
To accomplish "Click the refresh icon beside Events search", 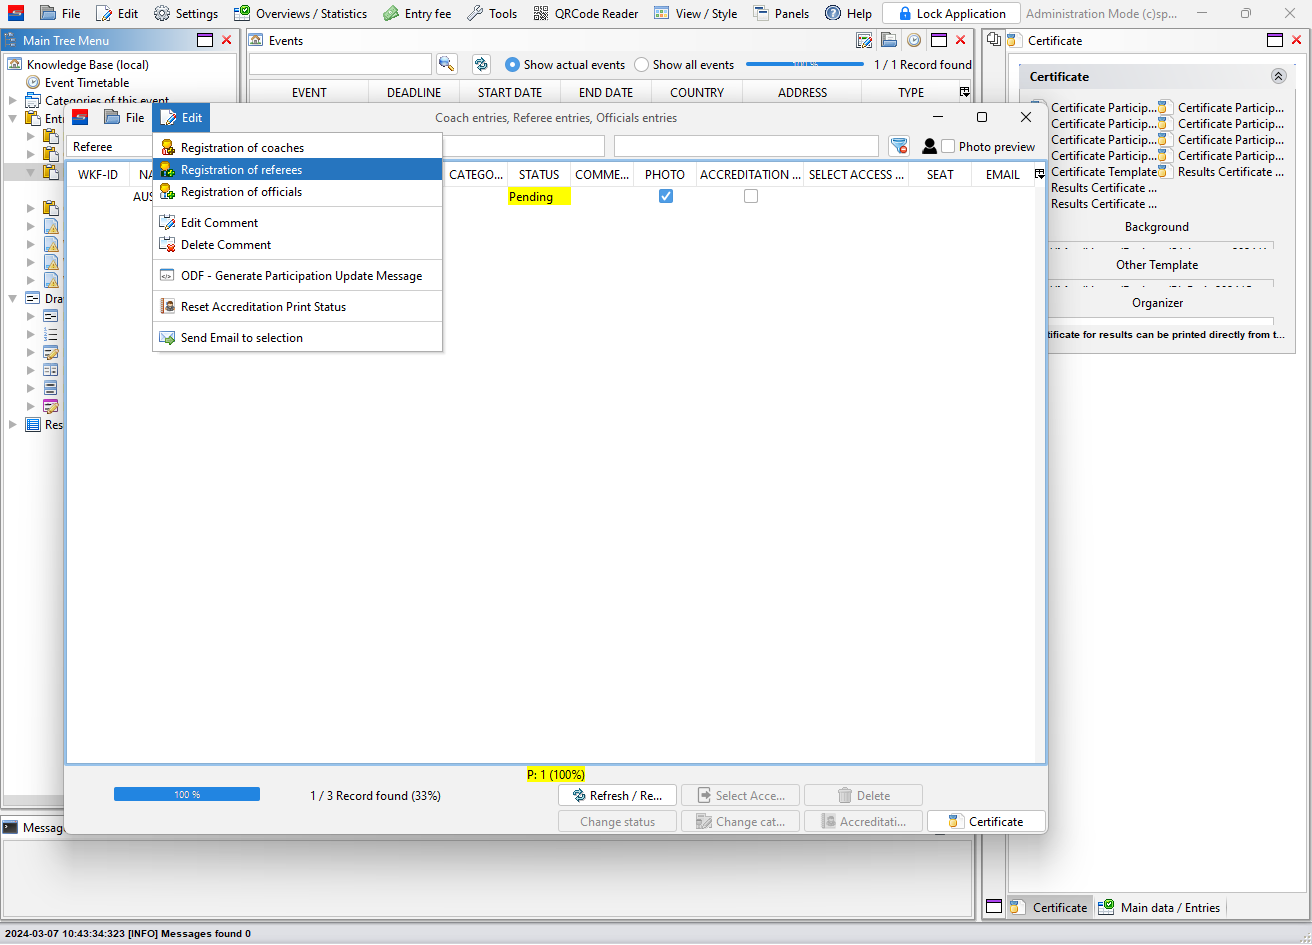I will click(x=481, y=64).
